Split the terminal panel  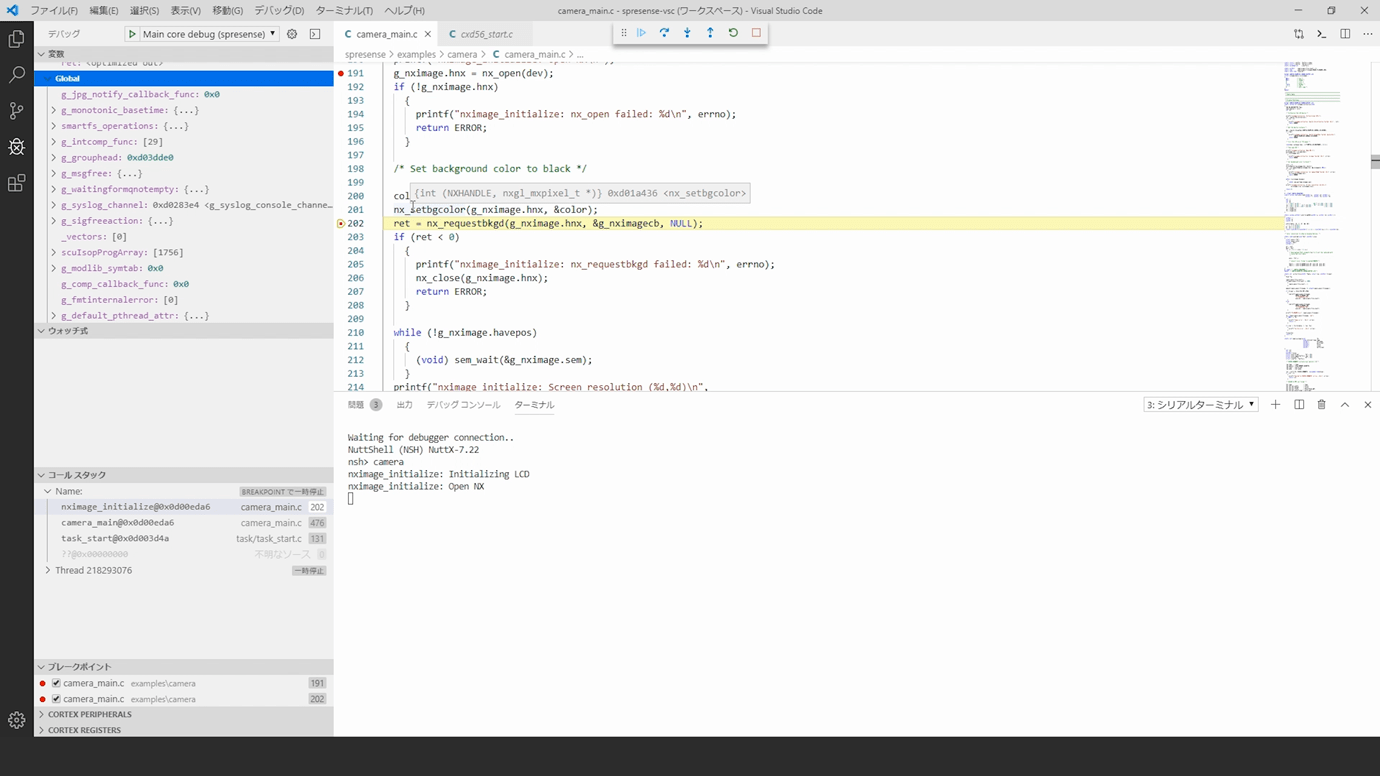[x=1299, y=405]
